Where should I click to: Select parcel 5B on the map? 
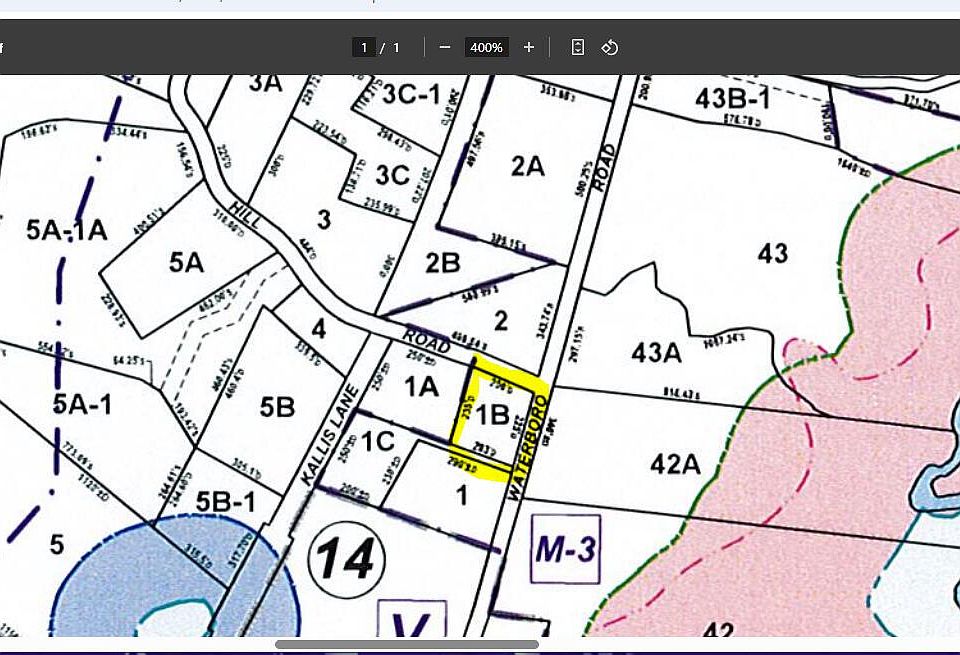[277, 407]
